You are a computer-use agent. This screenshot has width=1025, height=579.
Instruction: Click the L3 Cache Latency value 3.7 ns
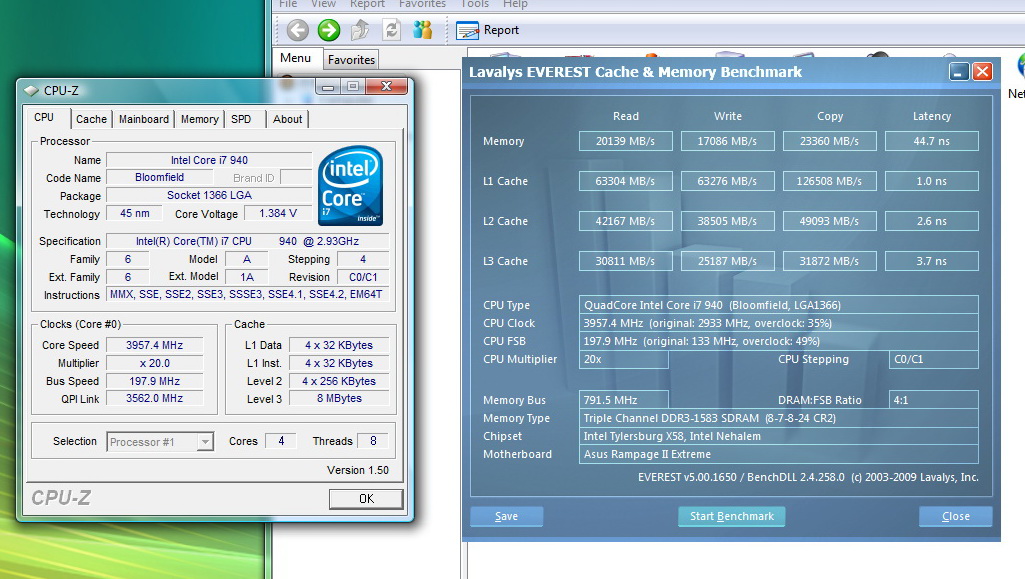[932, 261]
